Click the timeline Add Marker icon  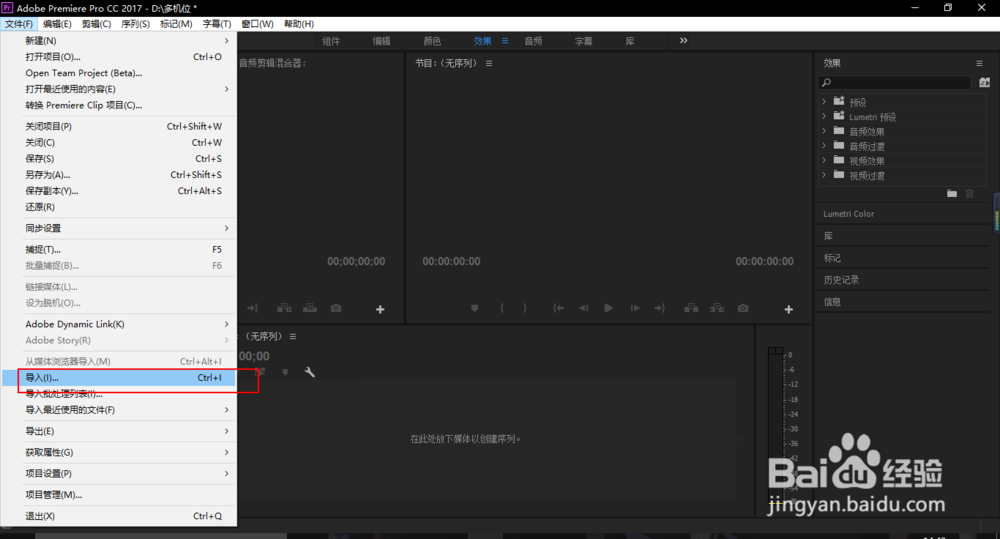click(285, 372)
